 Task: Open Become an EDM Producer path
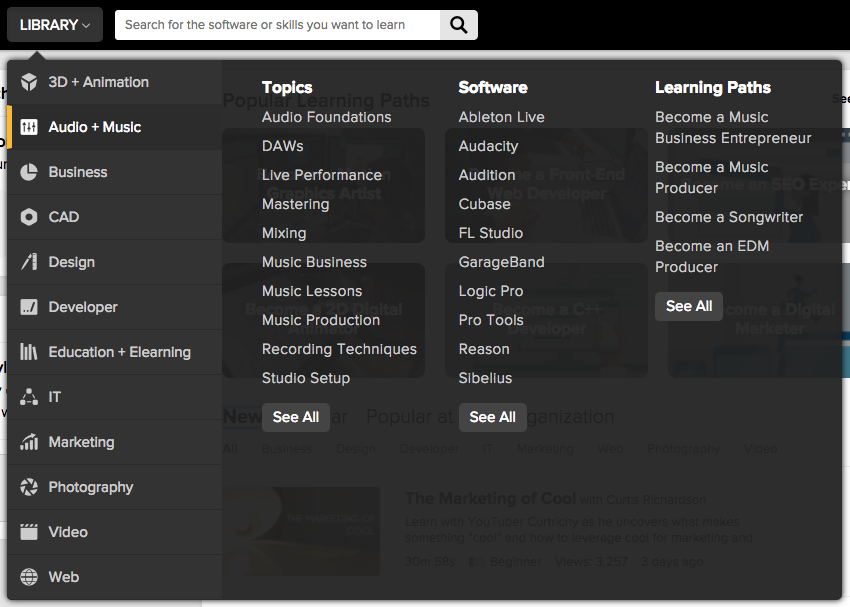(712, 257)
